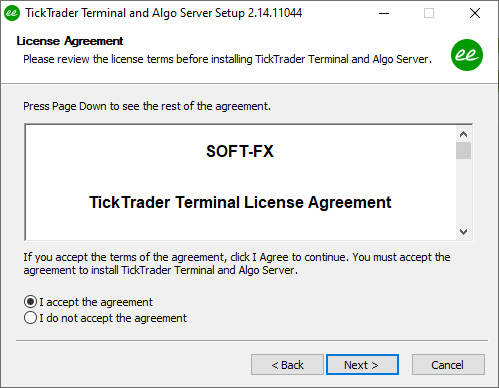499x388 pixels.
Task: Click the "Press Page Down" instruction text
Action: [147, 106]
